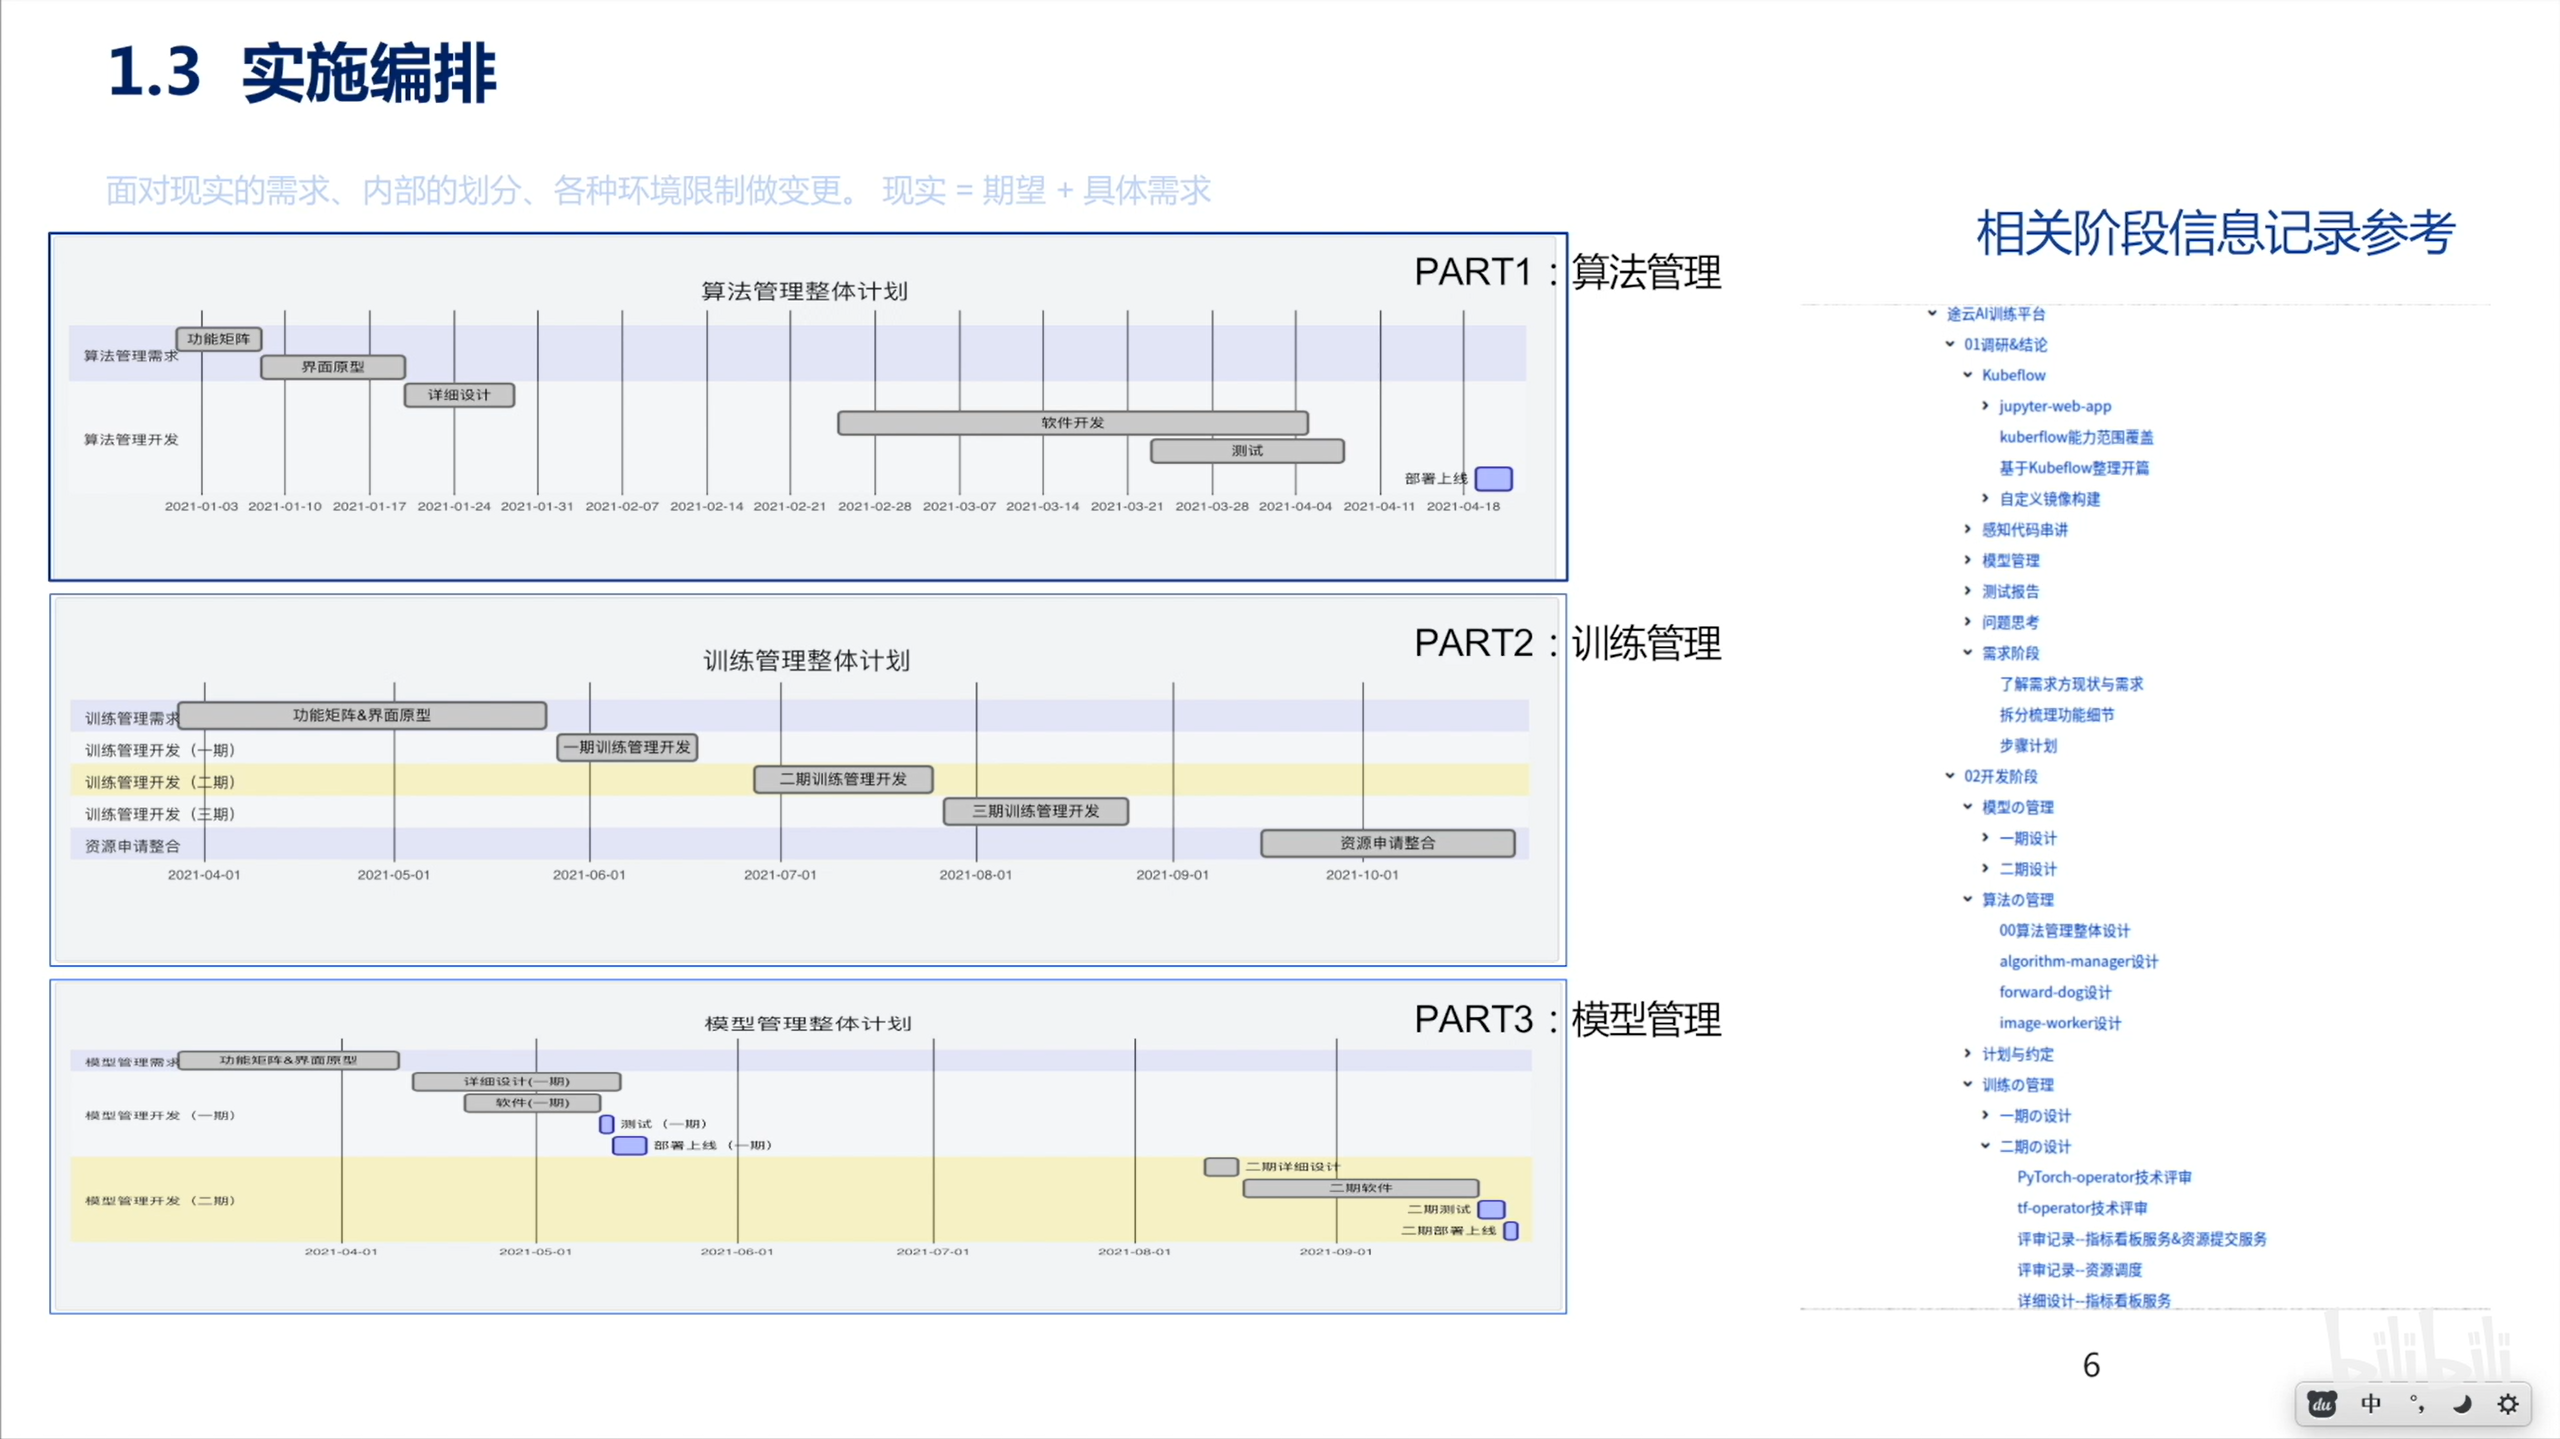Click the 软件开发 Gantt bar
Screen dimensions: 2560x1439
coord(1072,423)
